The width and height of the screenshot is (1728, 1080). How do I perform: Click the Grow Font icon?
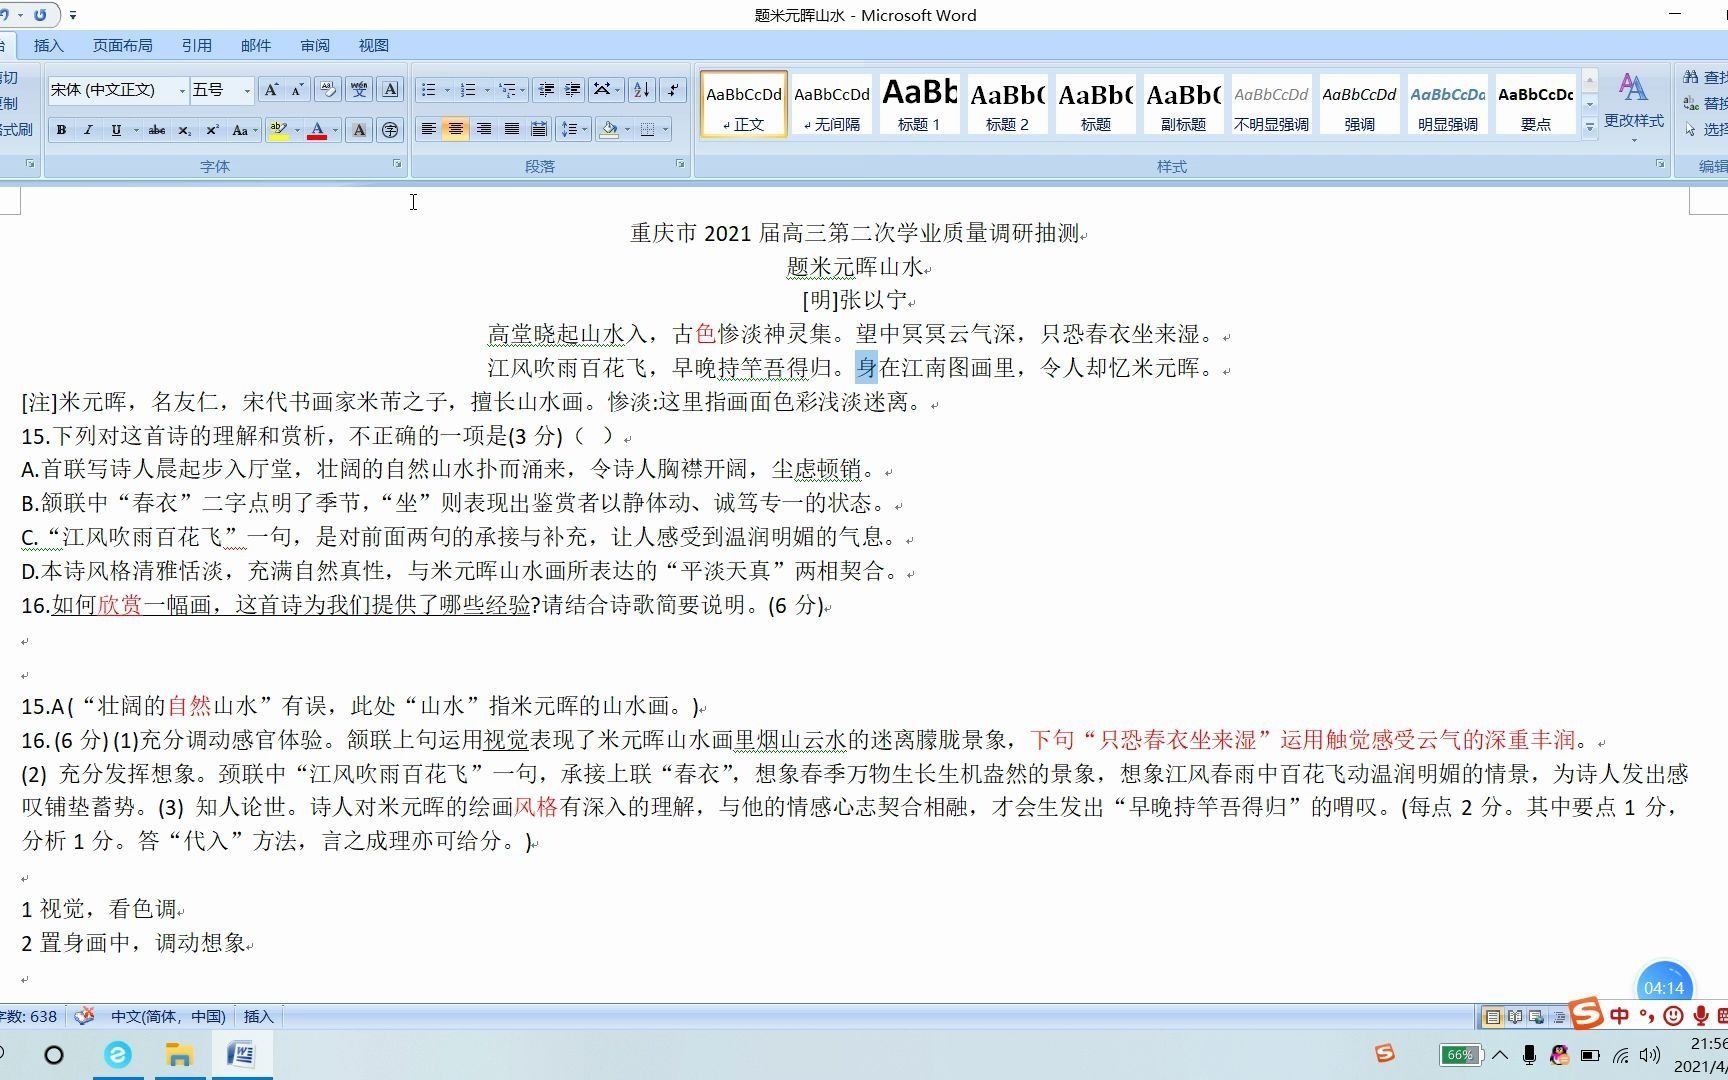[x=271, y=90]
